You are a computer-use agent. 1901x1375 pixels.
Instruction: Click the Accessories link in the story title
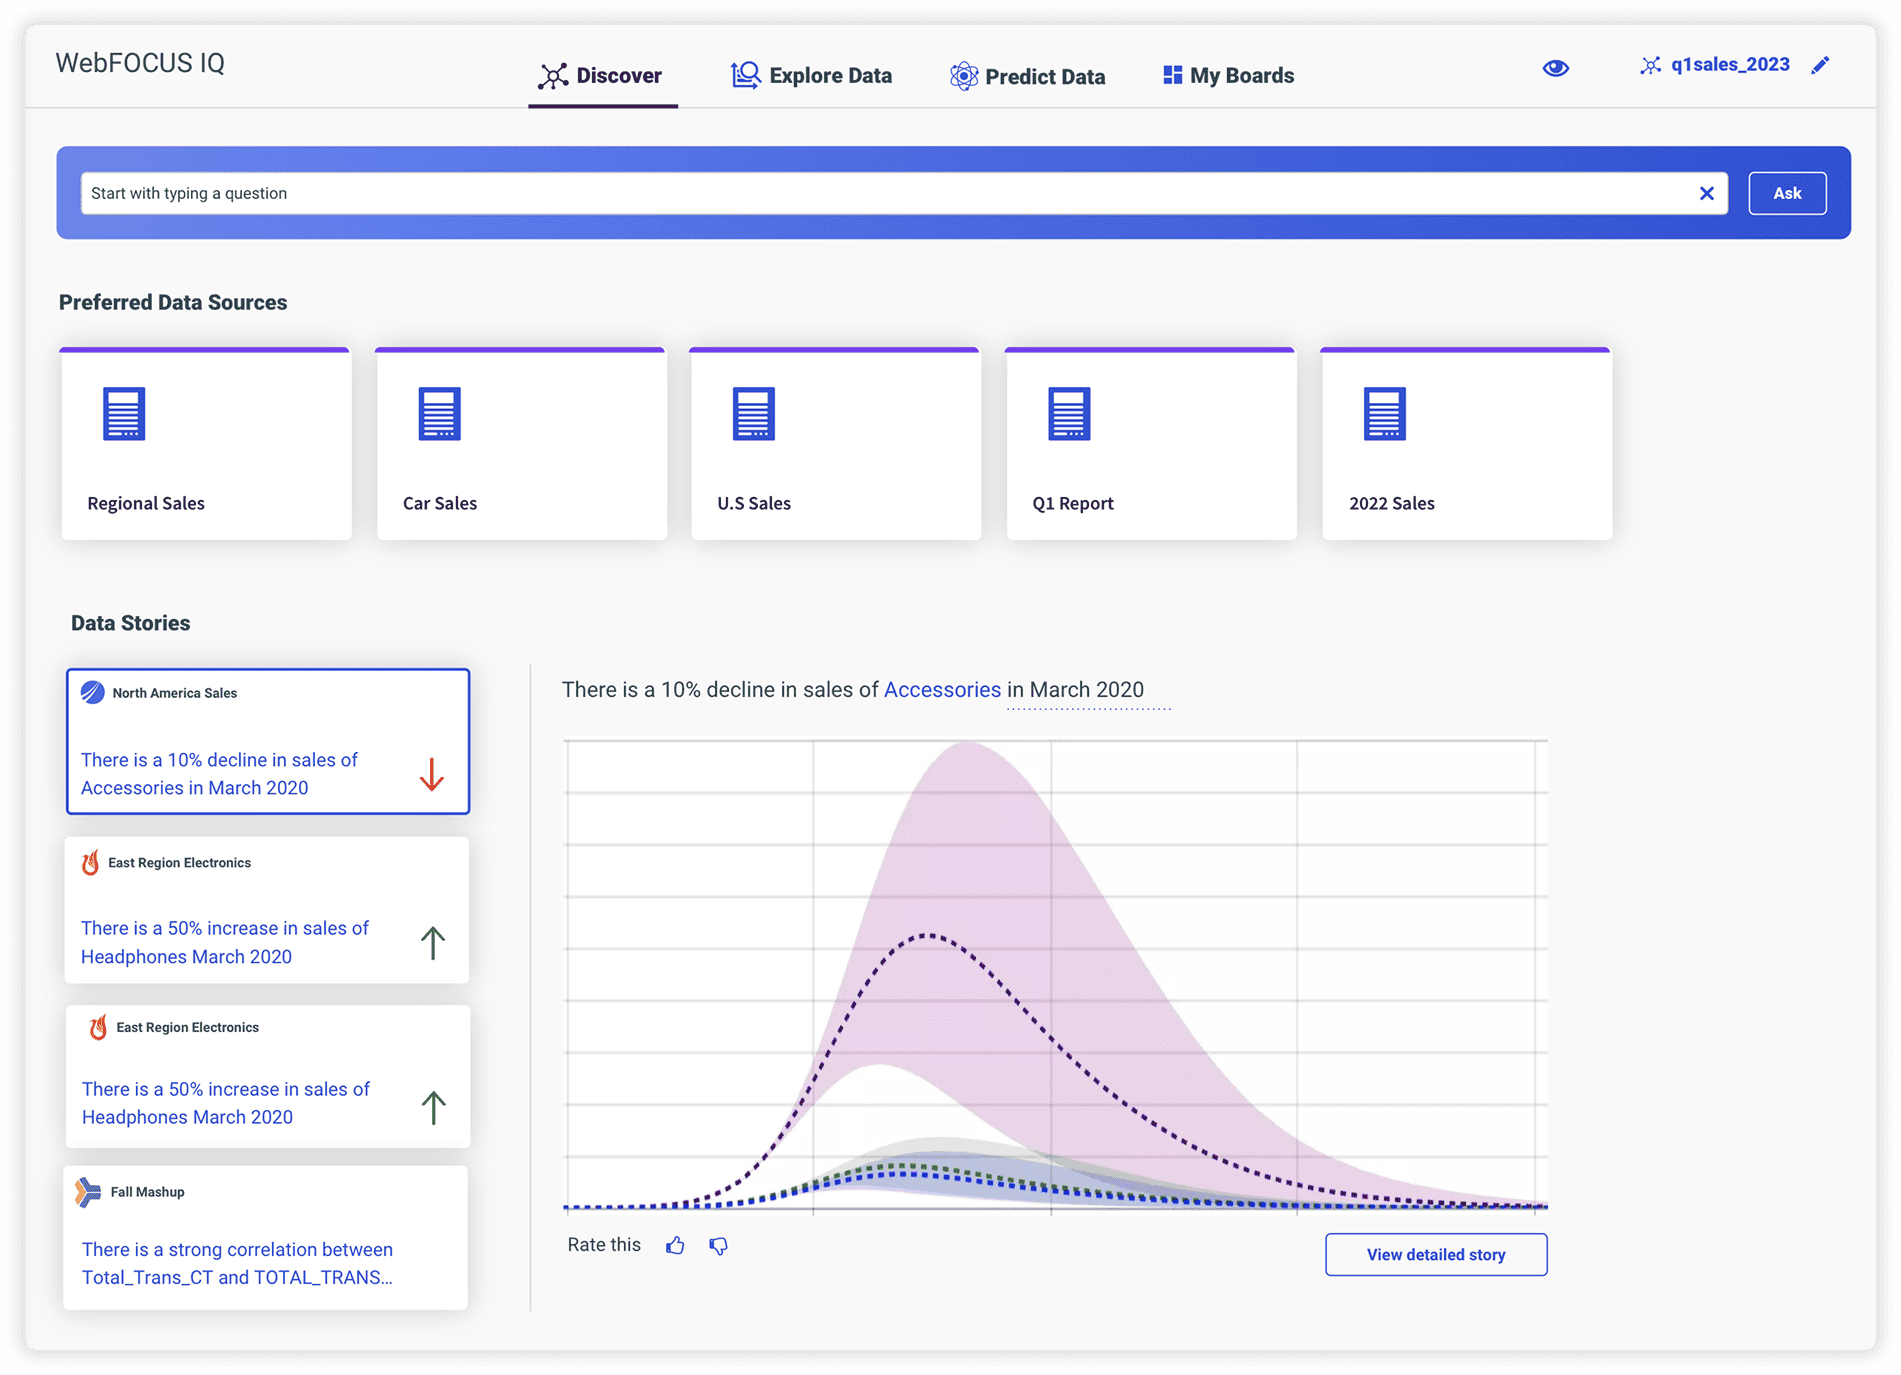(941, 690)
